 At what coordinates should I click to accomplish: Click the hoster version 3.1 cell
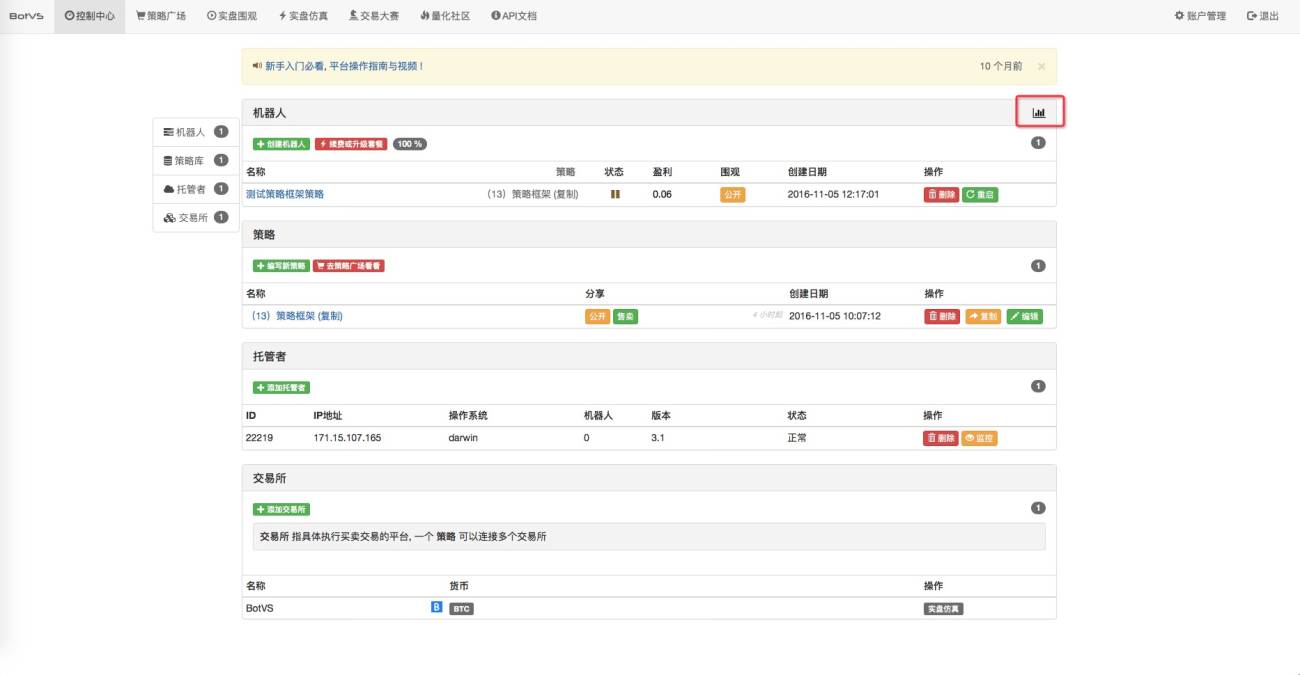(x=658, y=438)
